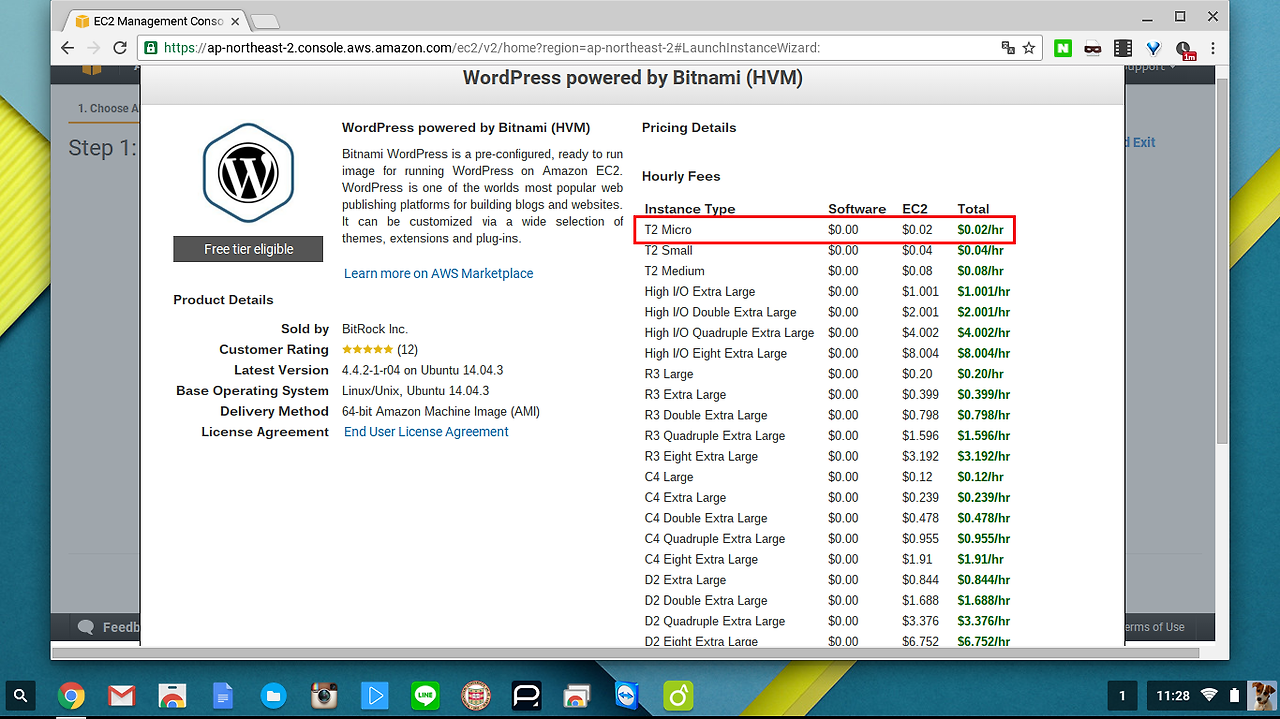Click the blue diamond extension icon
Image resolution: width=1280 pixels, height=719 pixels.
click(x=1153, y=48)
